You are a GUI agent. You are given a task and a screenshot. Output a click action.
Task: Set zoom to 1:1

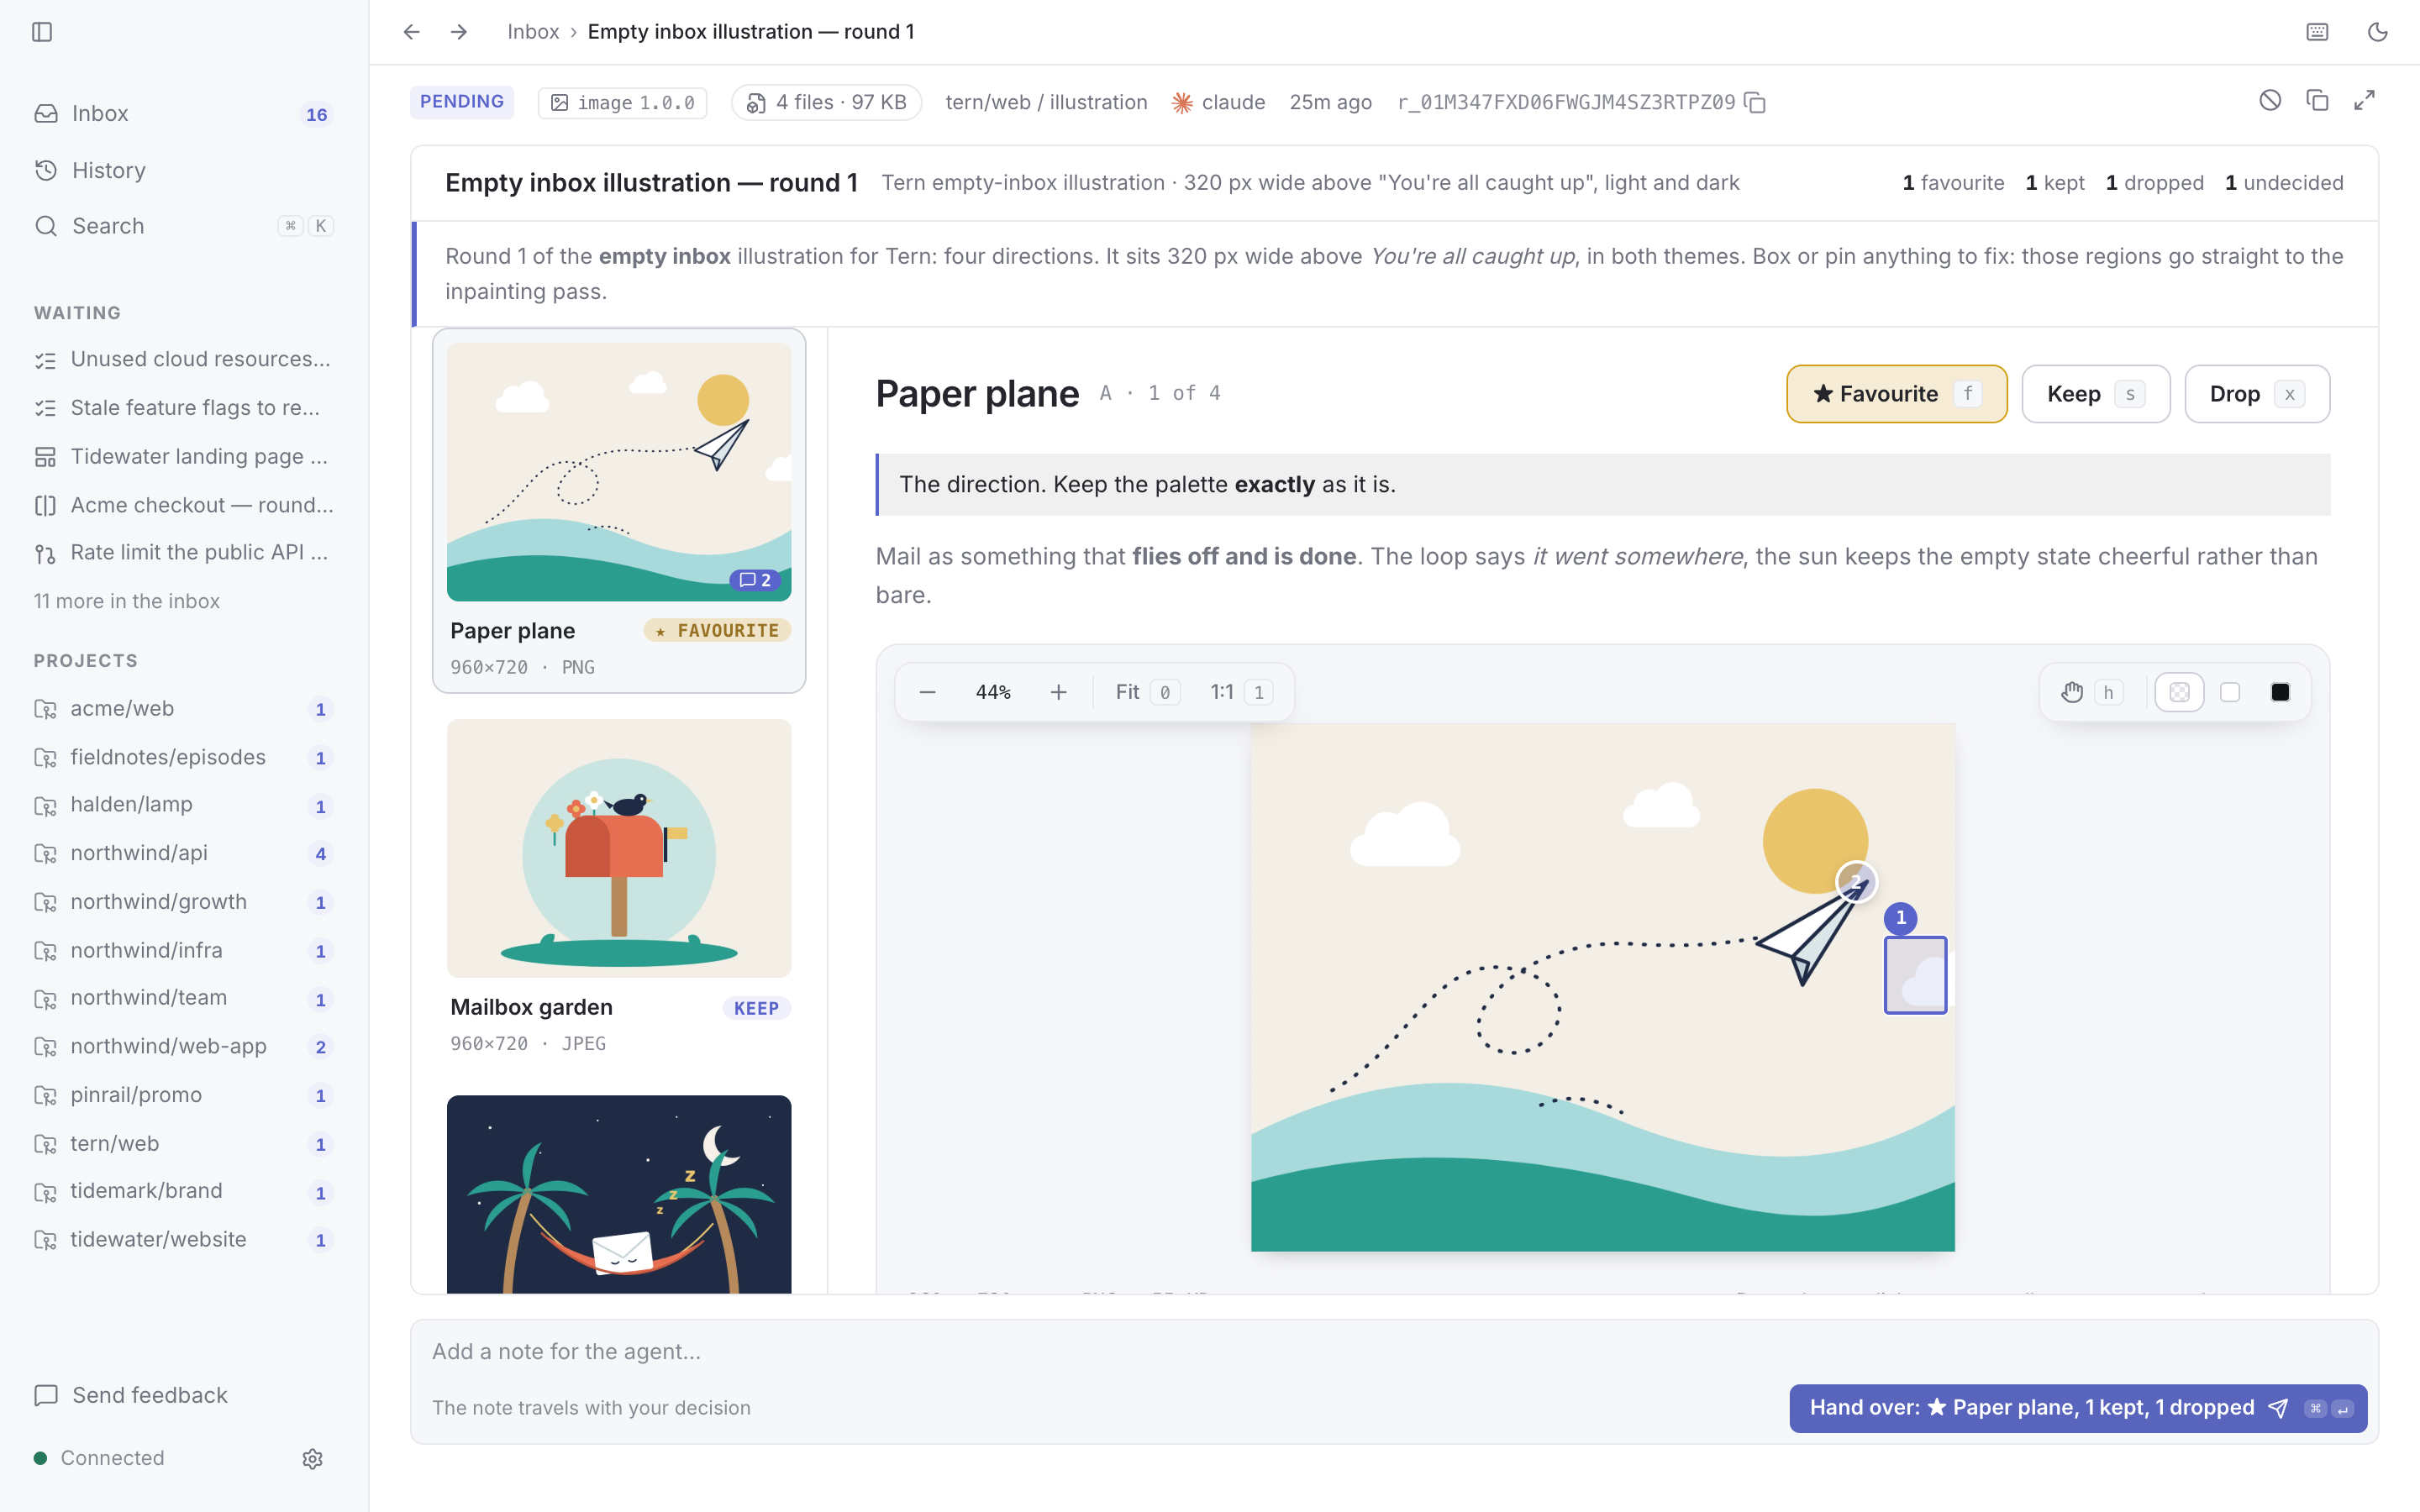click(x=1240, y=692)
